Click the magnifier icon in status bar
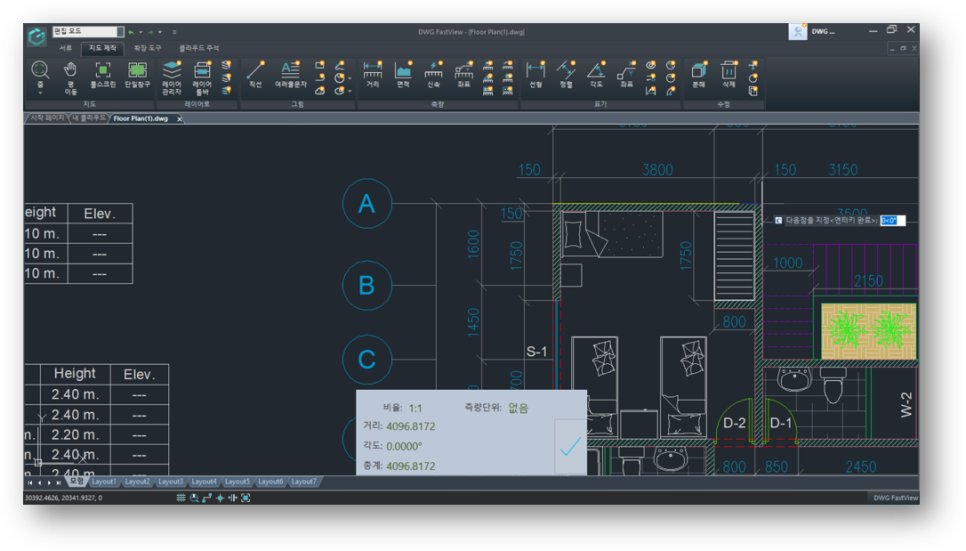The image size is (966, 551). [194, 497]
